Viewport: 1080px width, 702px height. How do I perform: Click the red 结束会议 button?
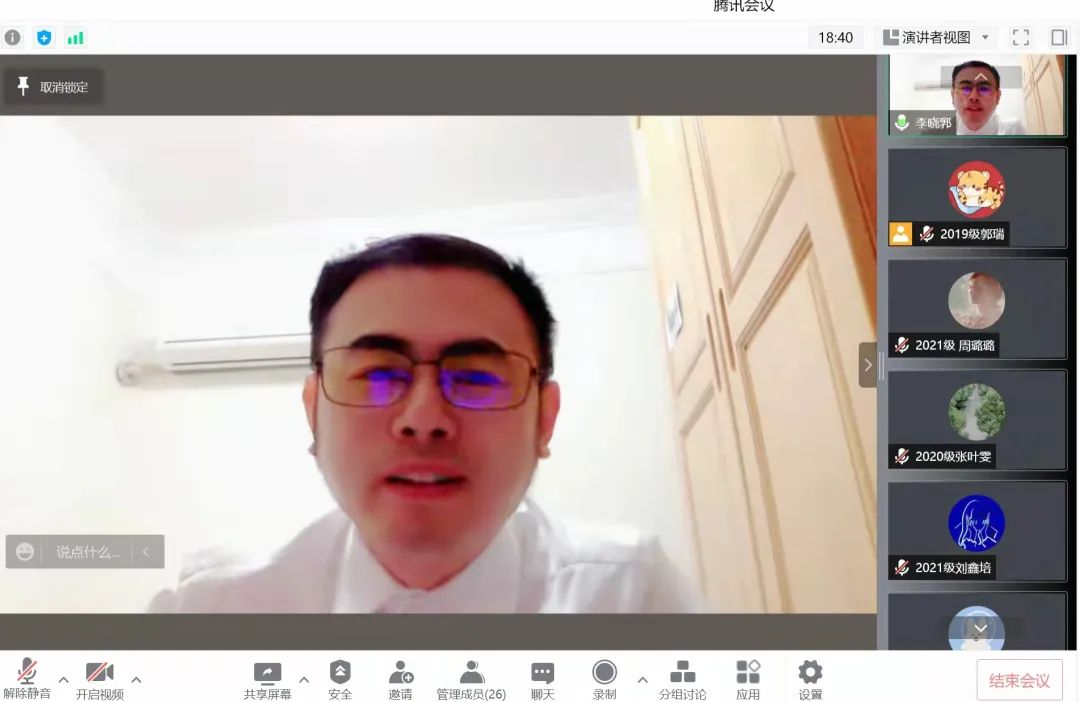tap(1019, 681)
